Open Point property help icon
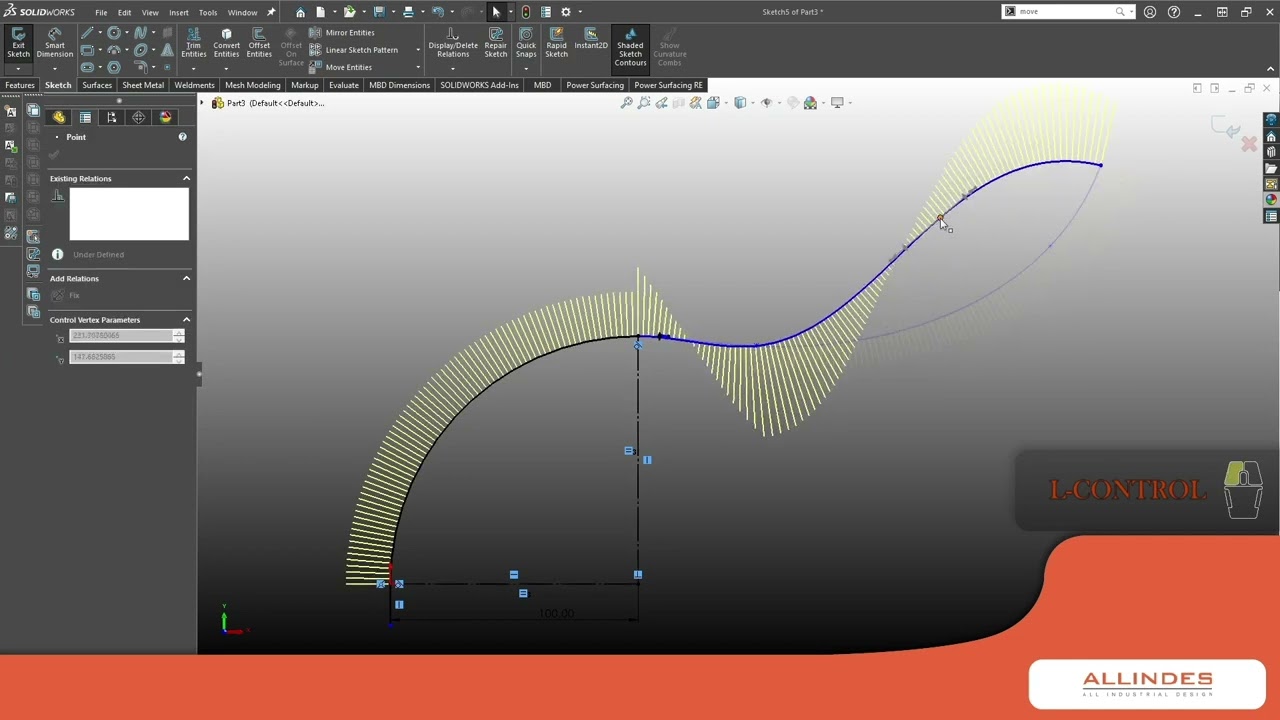Screen dimensions: 1280x720 point(182,137)
